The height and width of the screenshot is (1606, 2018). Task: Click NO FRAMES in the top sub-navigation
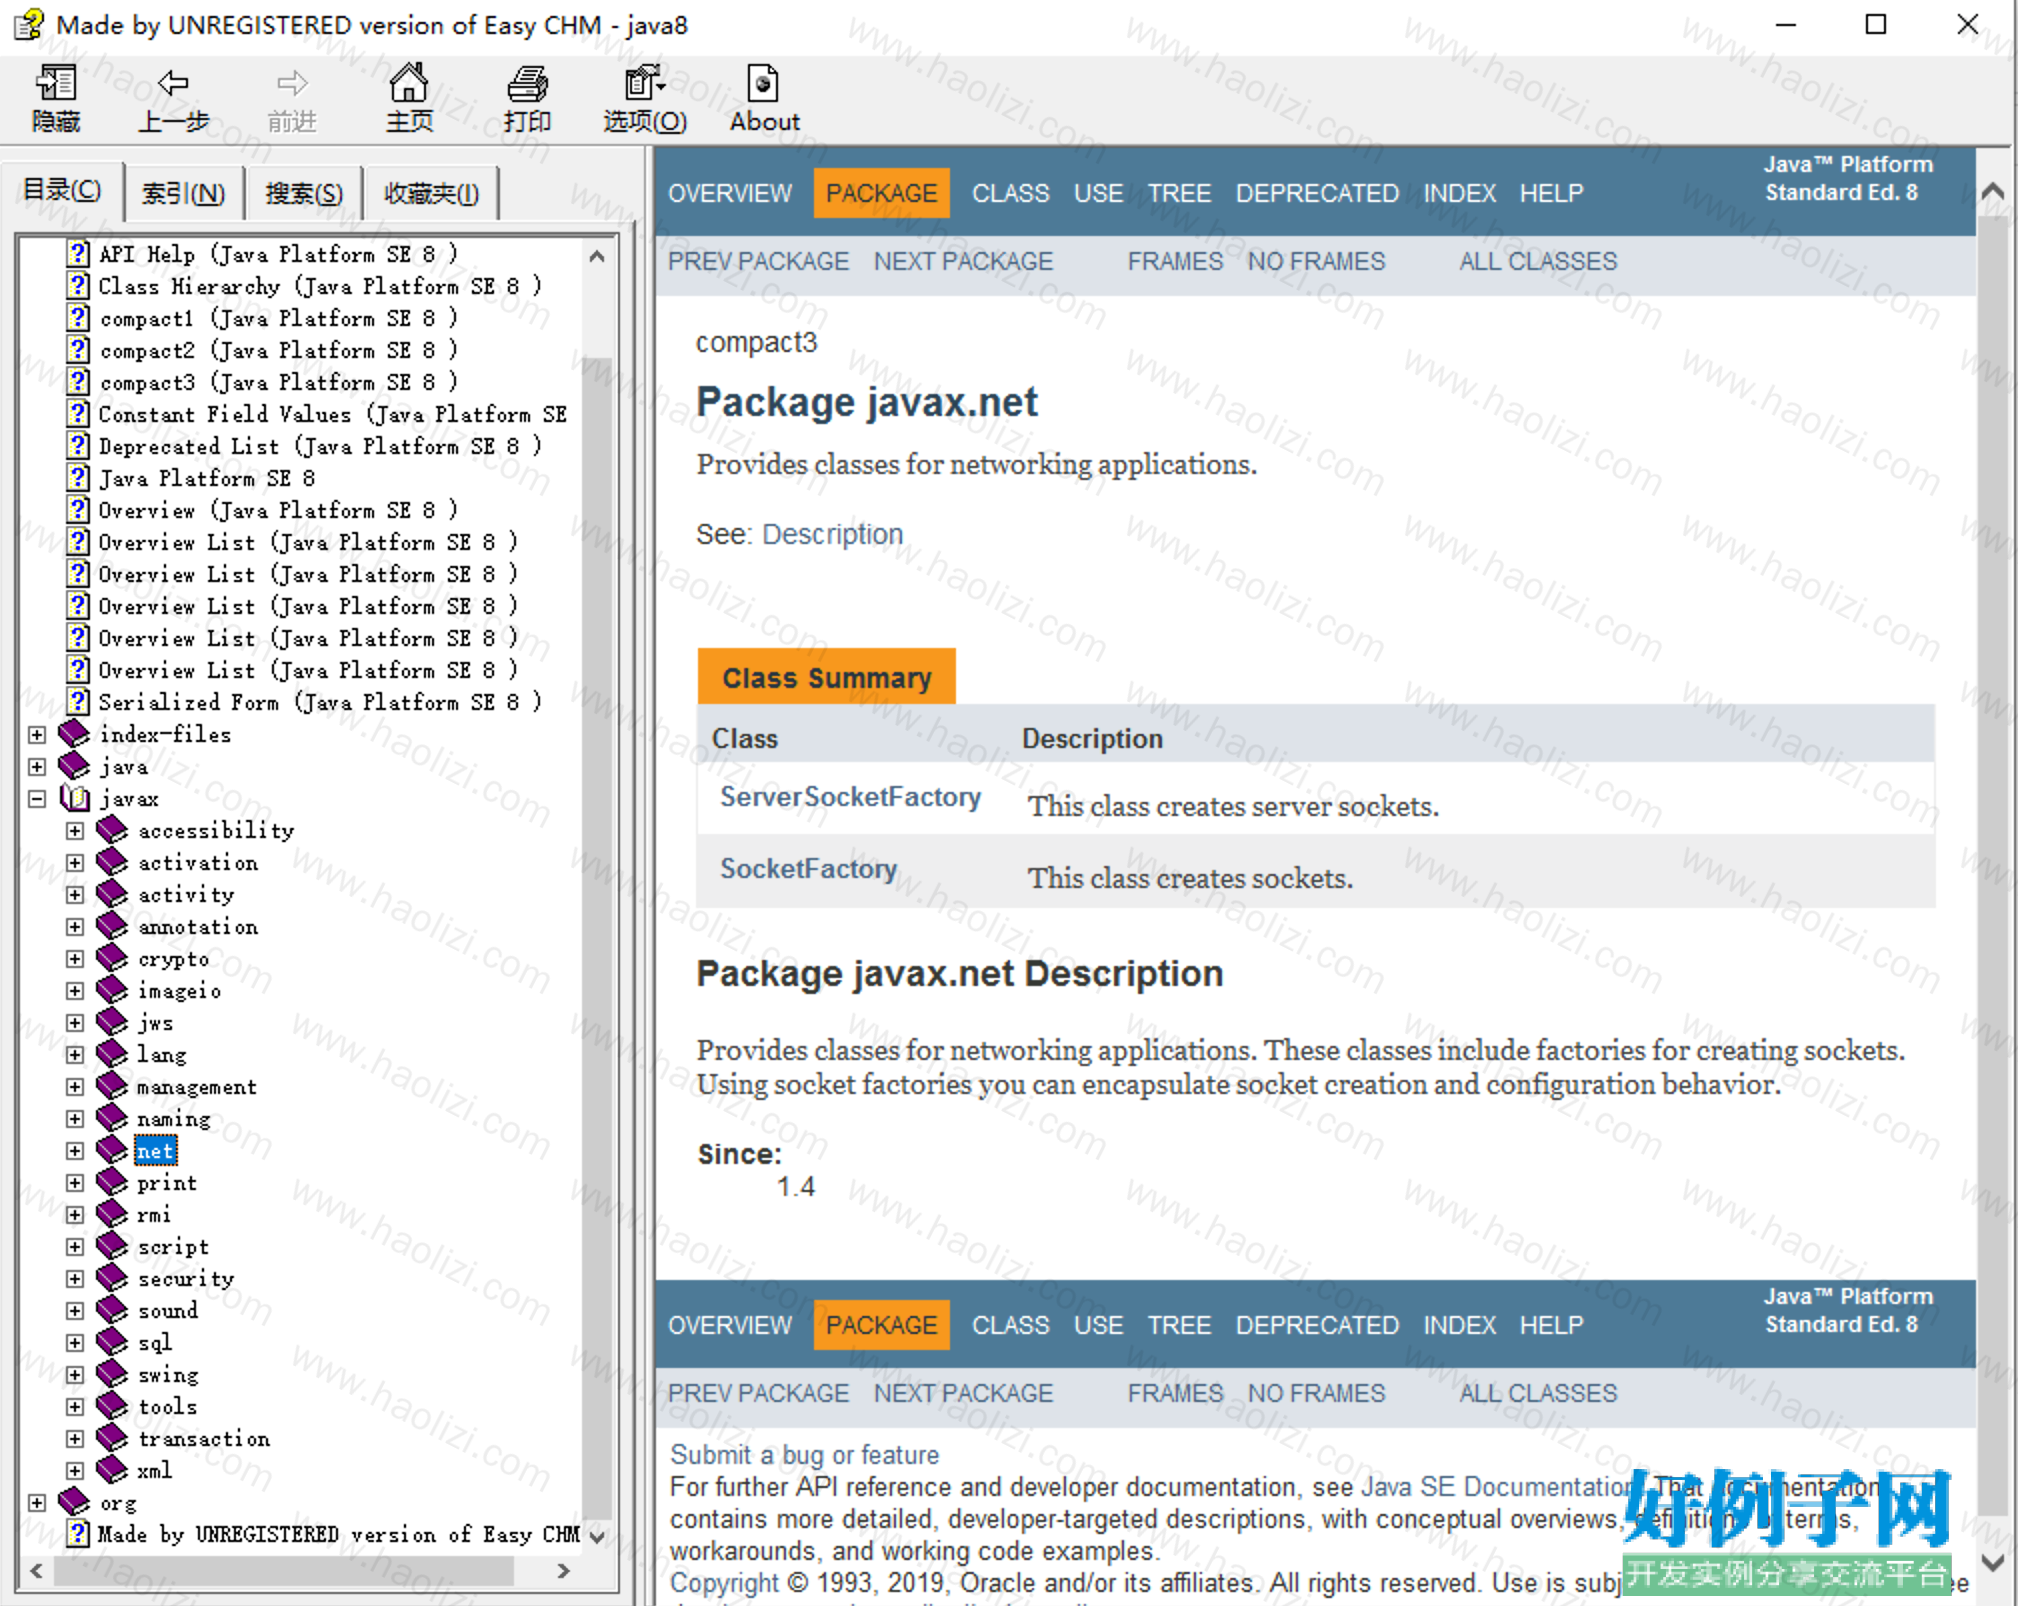[1316, 261]
